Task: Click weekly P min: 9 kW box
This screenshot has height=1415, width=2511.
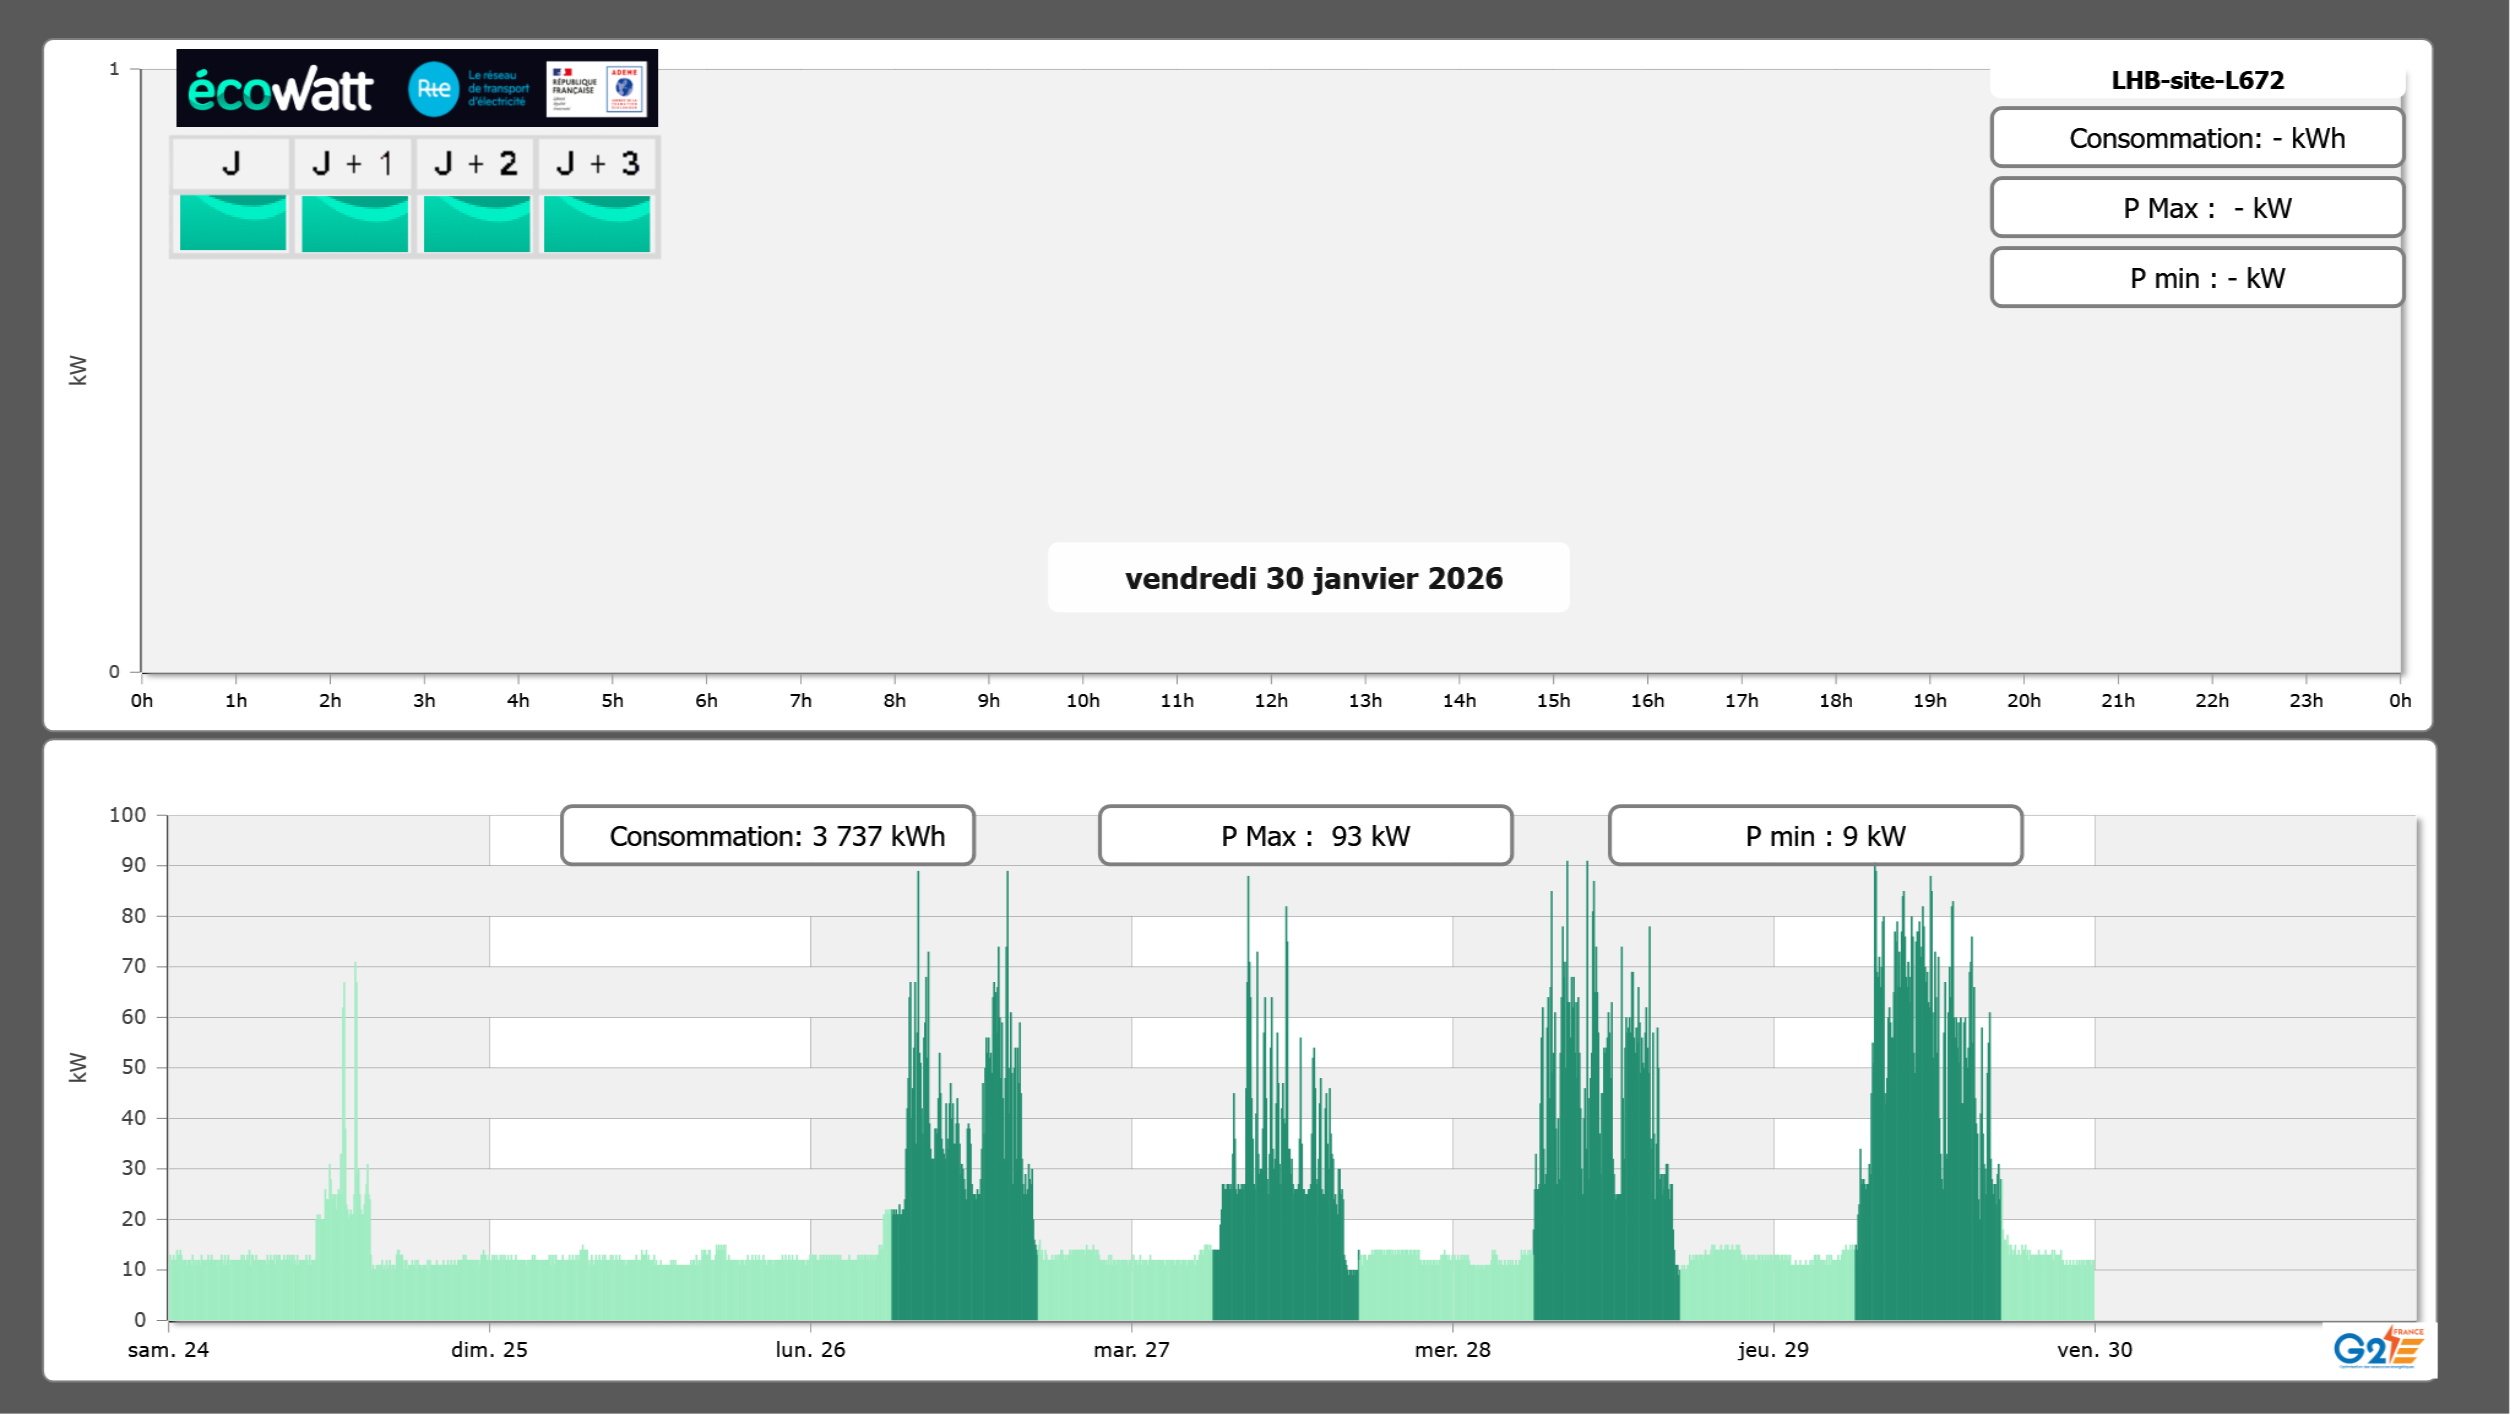Action: 1815,836
